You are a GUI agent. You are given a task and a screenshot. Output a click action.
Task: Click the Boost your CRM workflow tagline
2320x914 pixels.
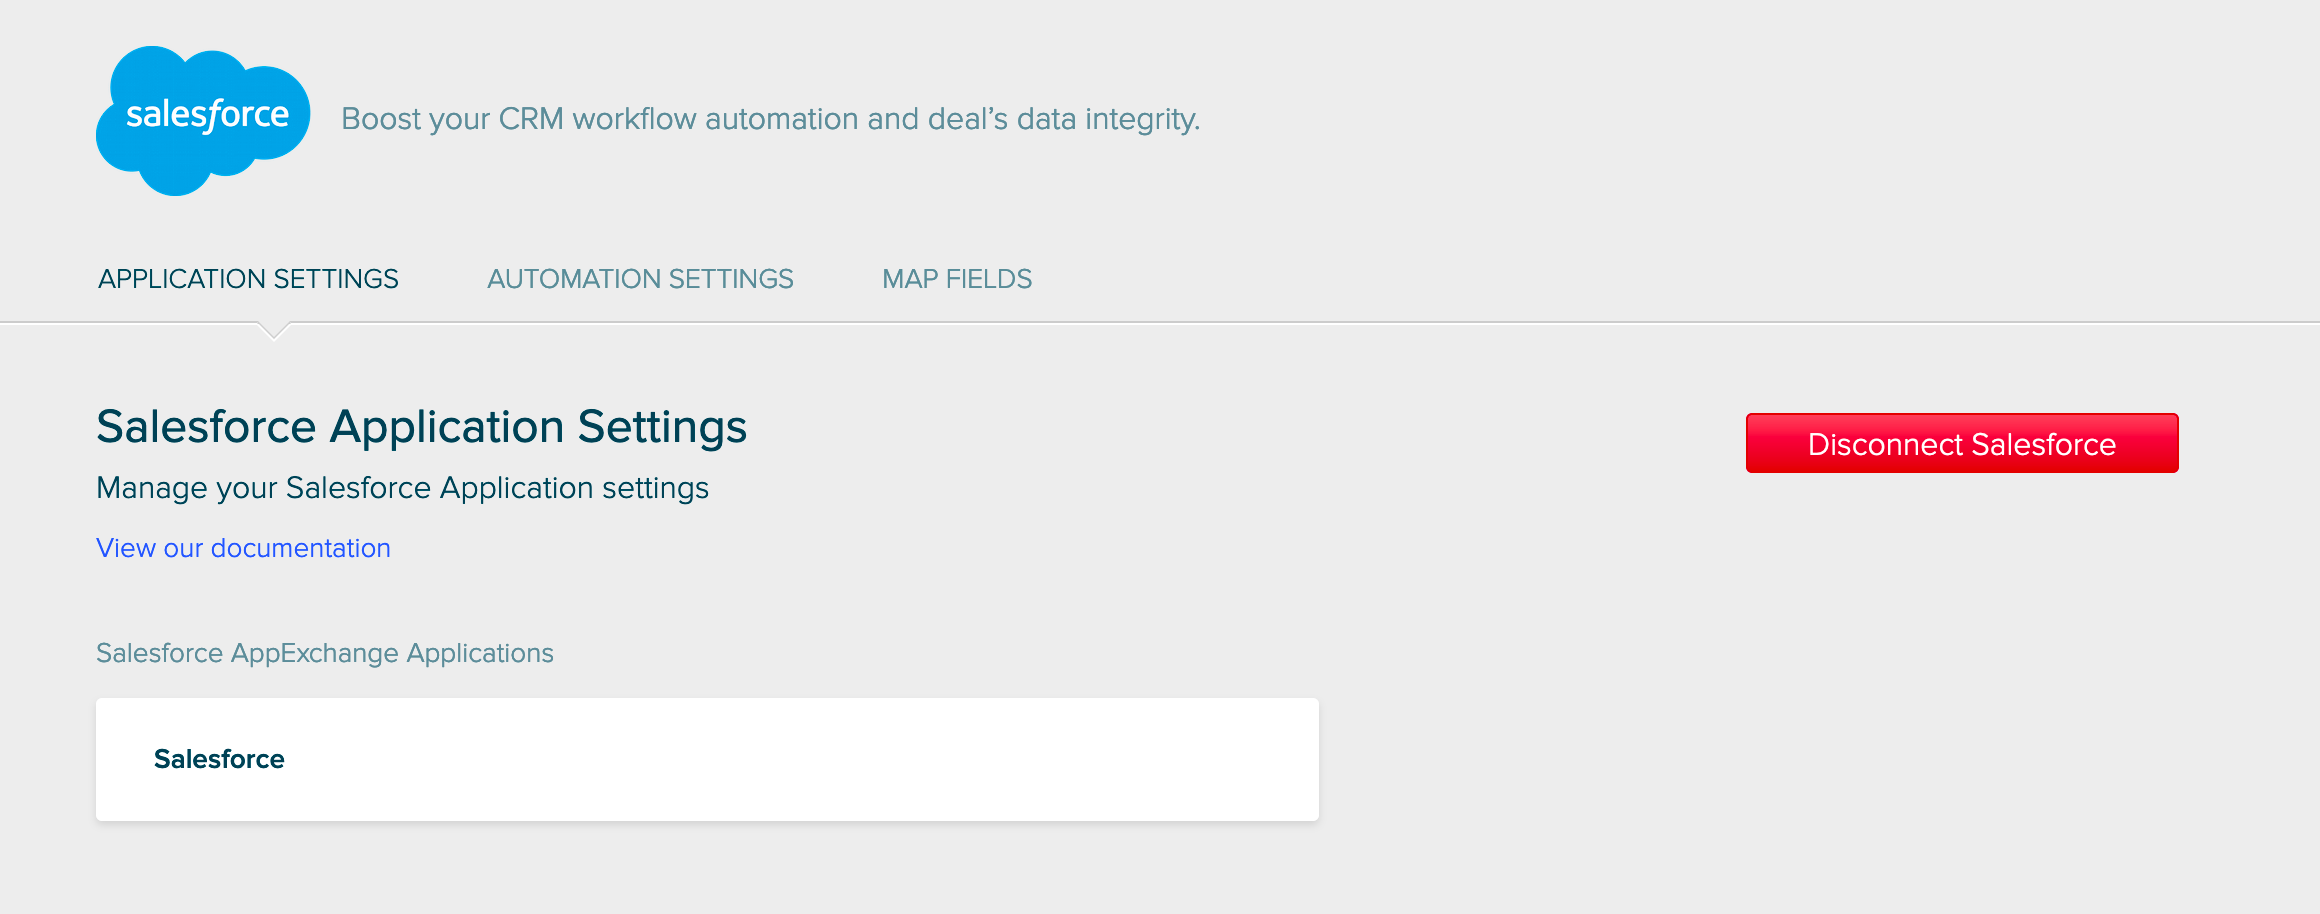coord(770,119)
